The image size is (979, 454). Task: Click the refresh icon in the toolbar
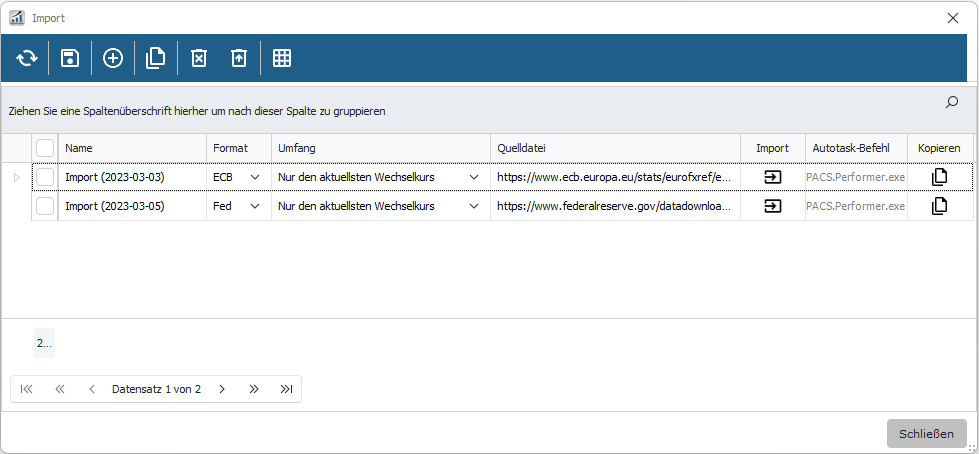click(x=26, y=59)
